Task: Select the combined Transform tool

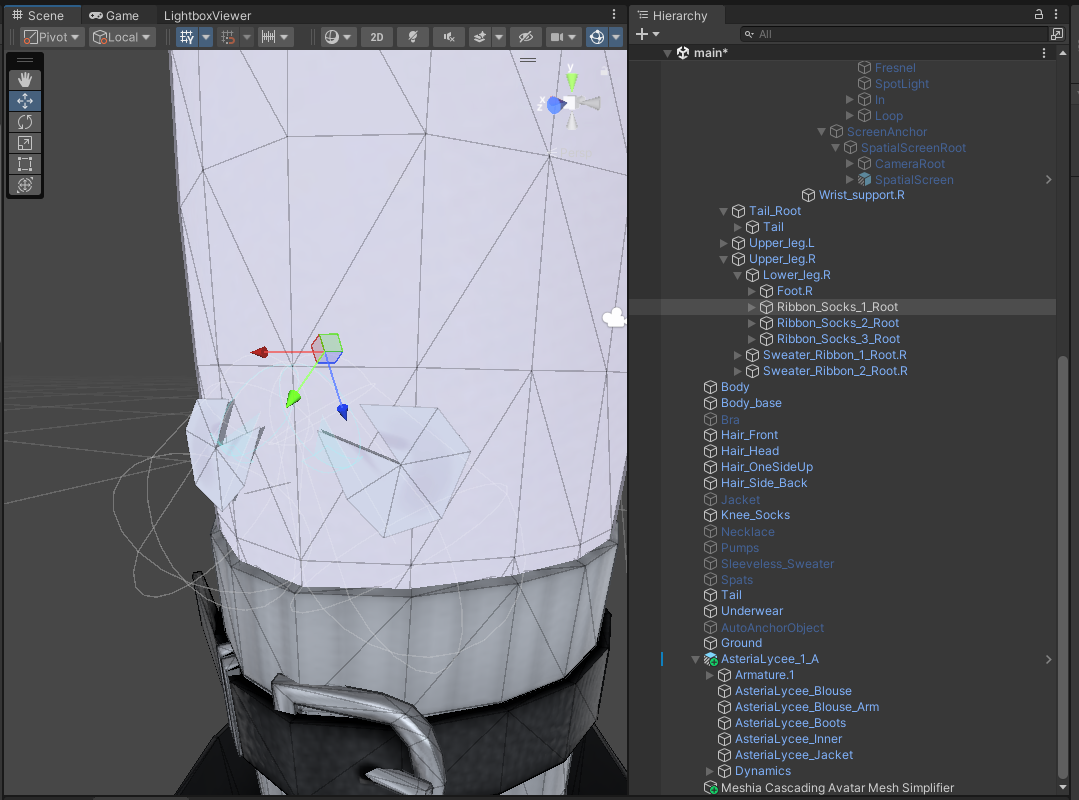Action: (x=25, y=185)
